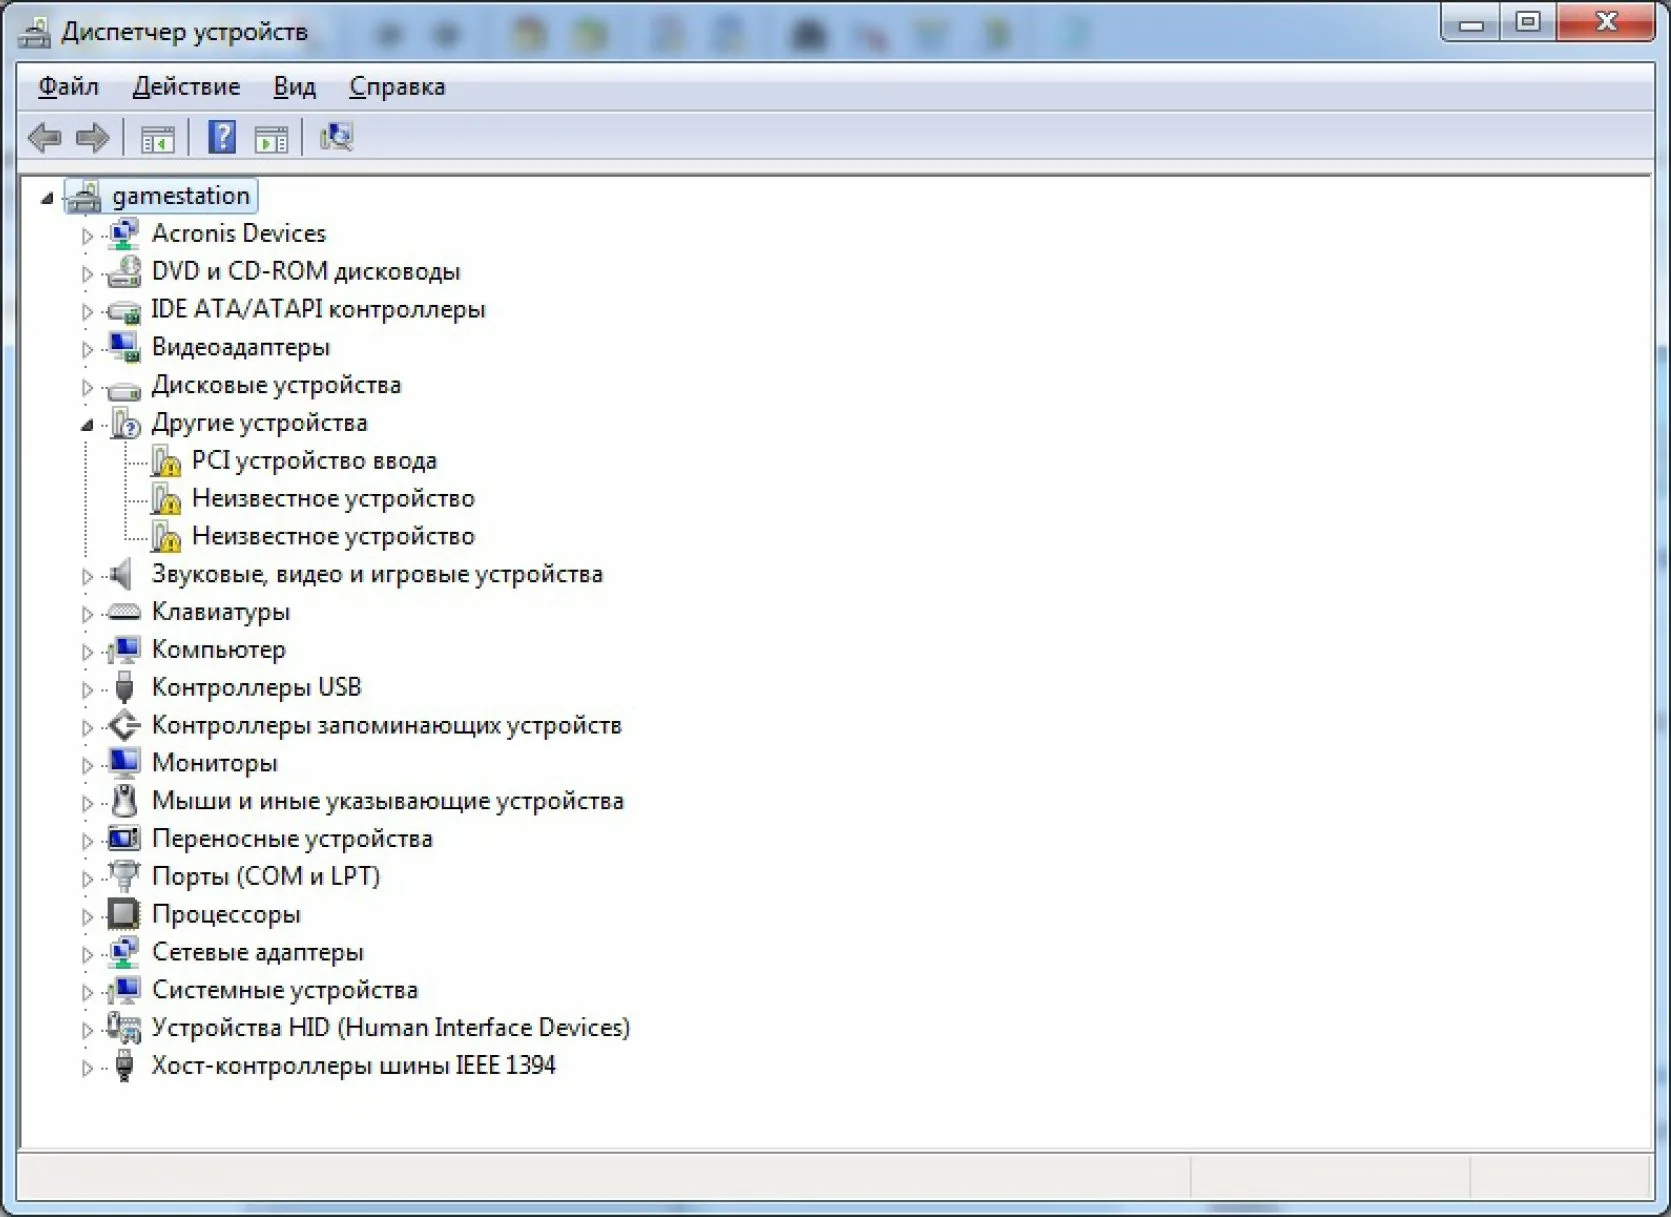Image resolution: width=1671 pixels, height=1217 pixels.
Task: Click the Клавиатуры keyboard icon
Action: pos(124,612)
